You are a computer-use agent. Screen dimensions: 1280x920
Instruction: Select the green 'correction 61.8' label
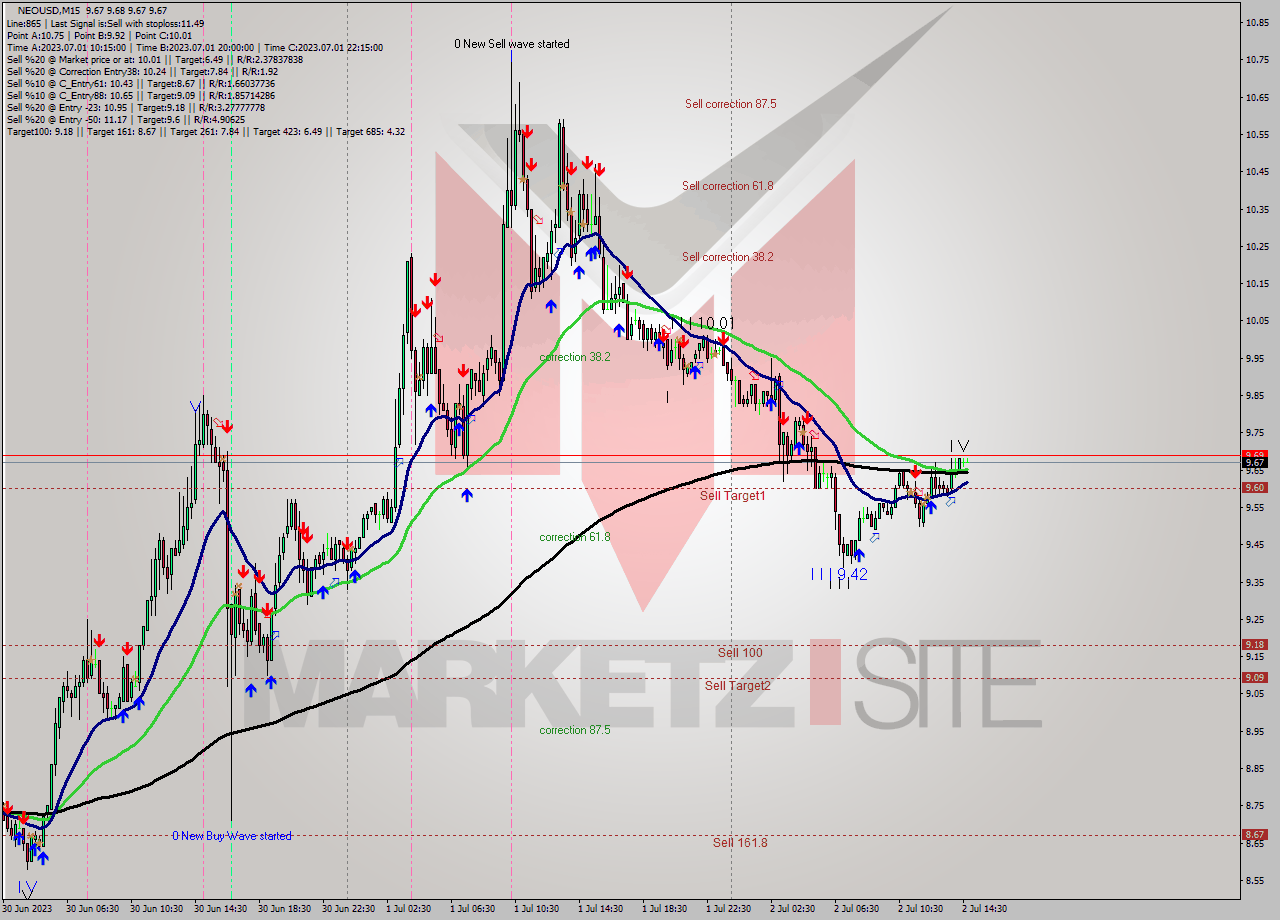pyautogui.click(x=575, y=537)
